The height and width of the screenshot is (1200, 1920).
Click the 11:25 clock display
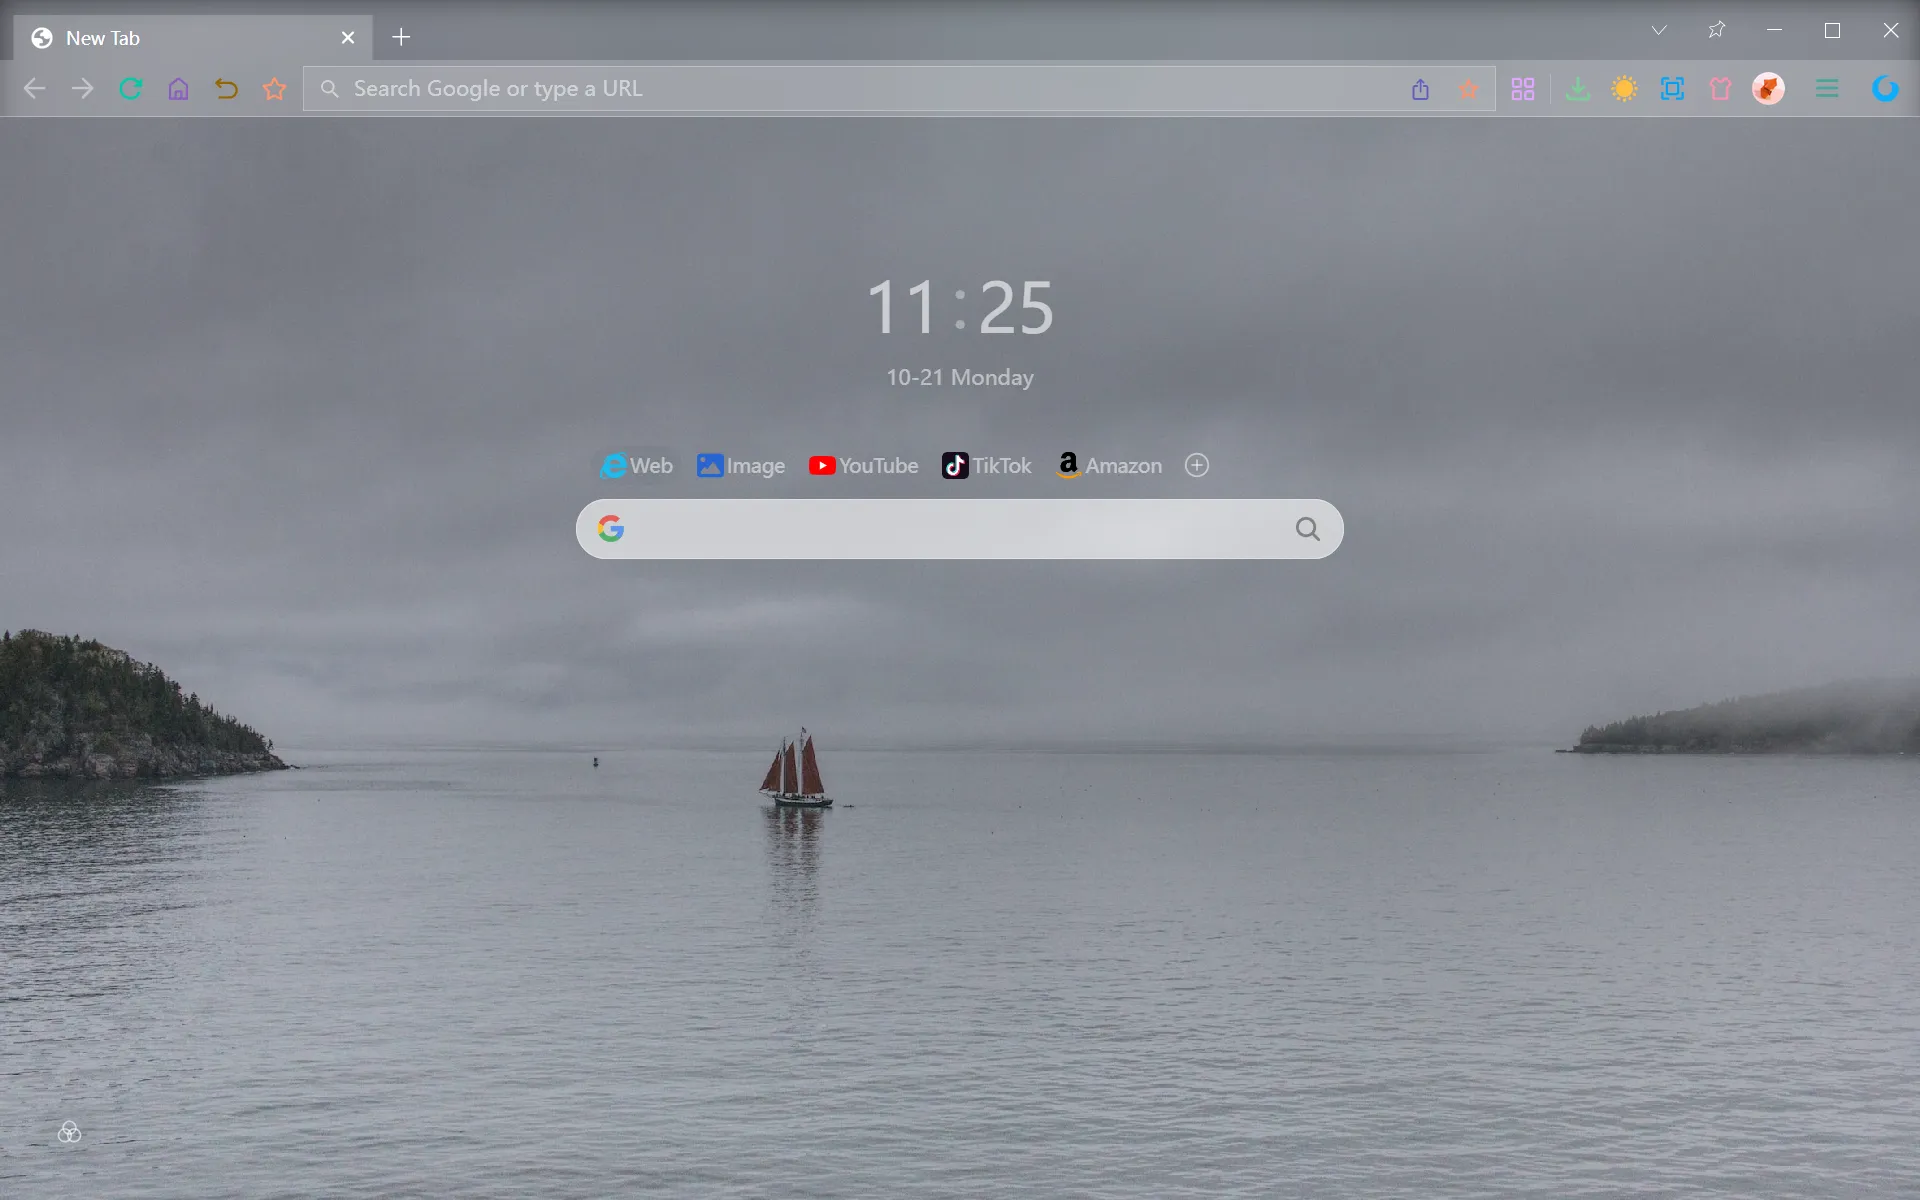960,307
